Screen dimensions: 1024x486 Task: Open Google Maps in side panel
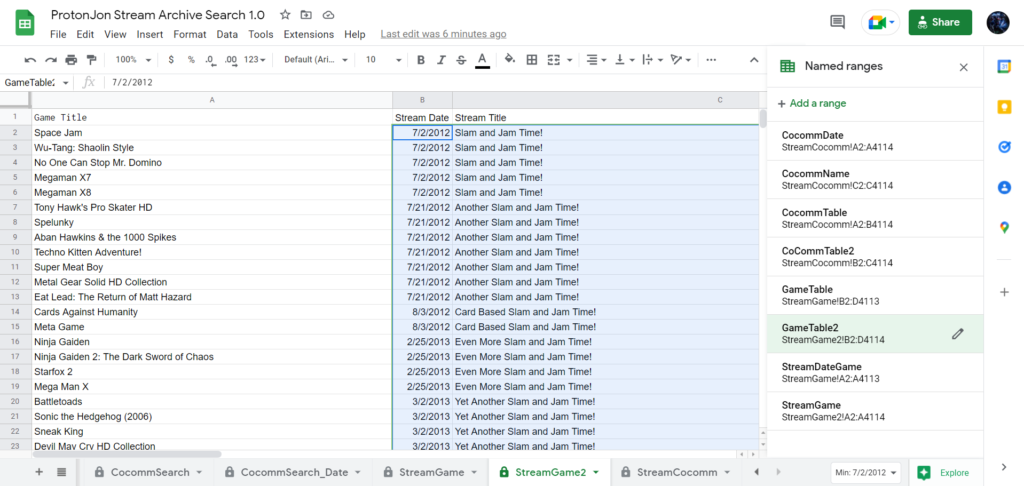(1004, 227)
